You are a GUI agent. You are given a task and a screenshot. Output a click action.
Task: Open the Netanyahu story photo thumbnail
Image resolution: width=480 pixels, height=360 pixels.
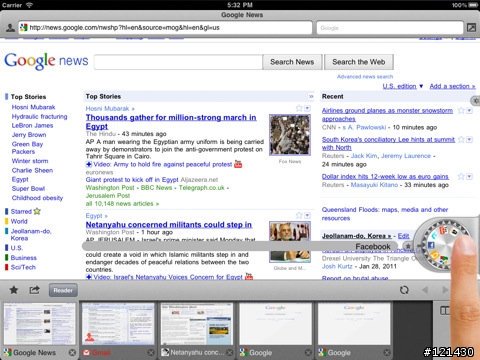coord(290,241)
